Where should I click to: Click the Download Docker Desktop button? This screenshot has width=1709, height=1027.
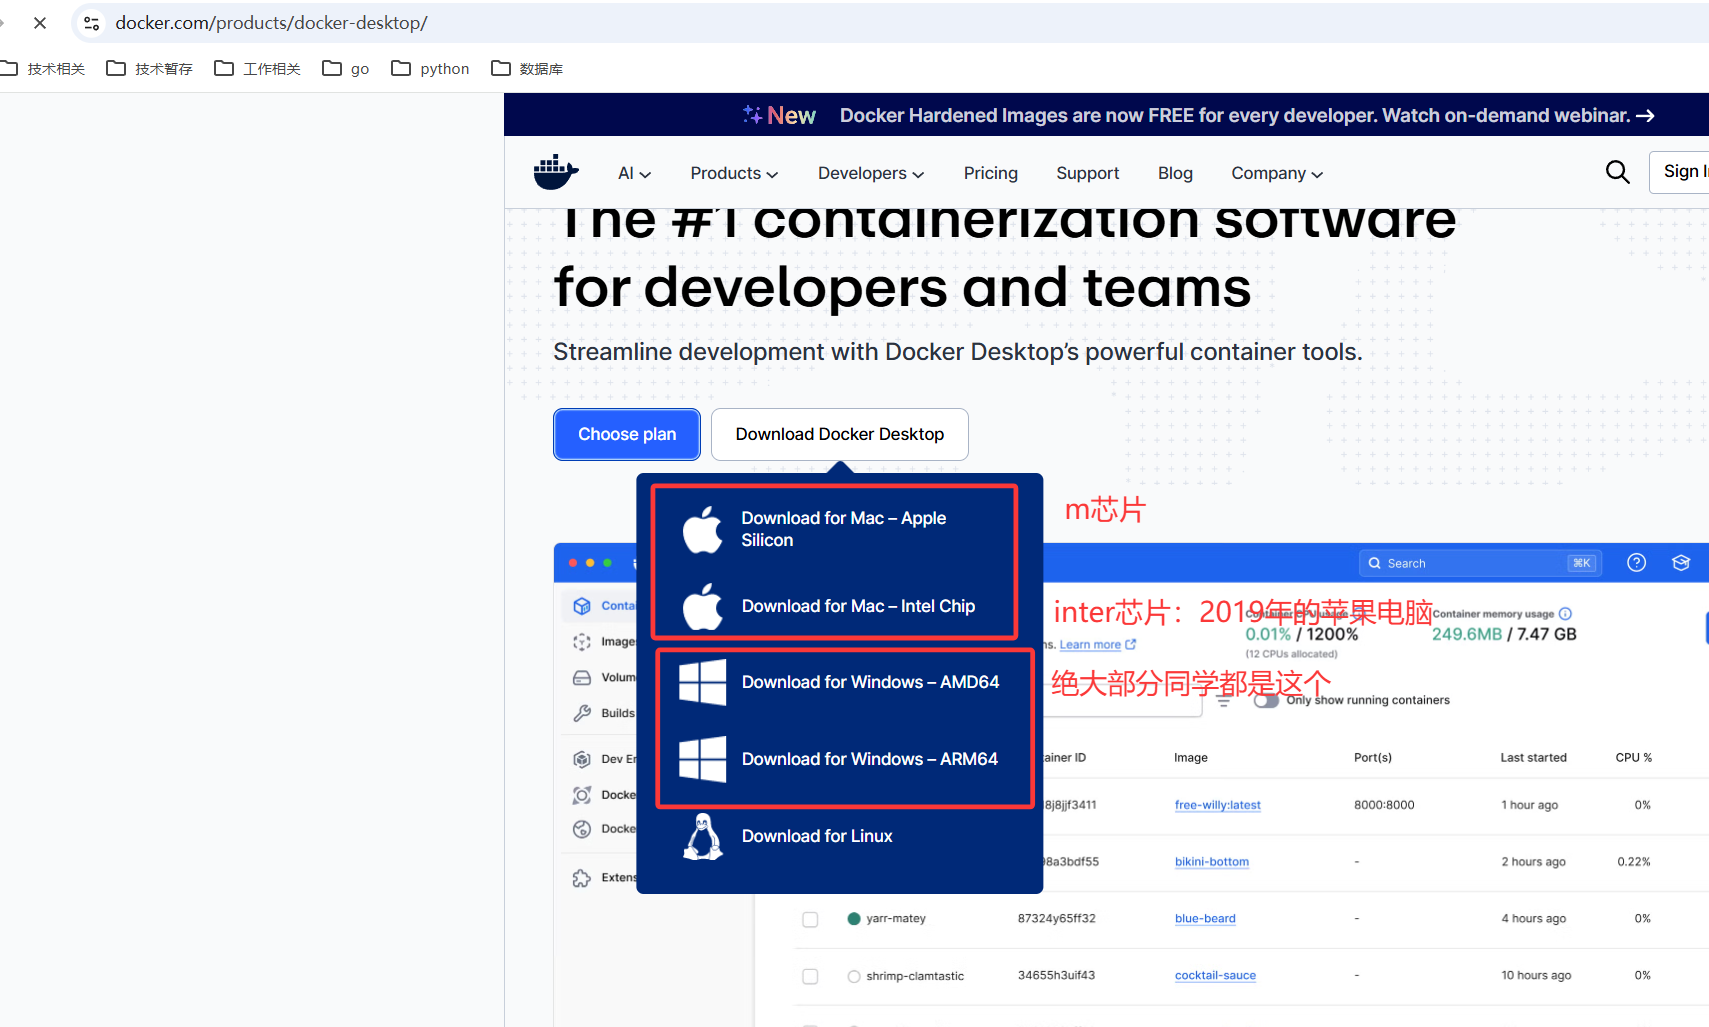point(840,434)
